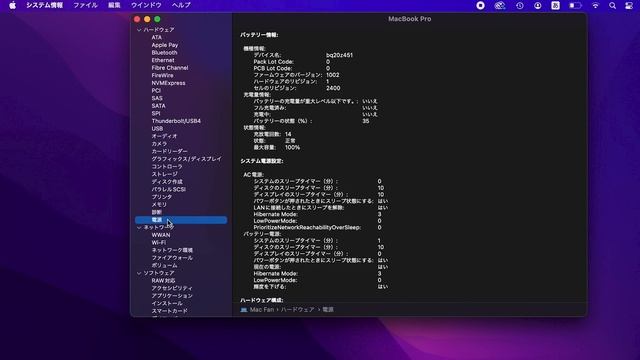Select Fibre Channel in sidebar
Image resolution: width=640 pixels, height=360 pixels.
pos(170,68)
